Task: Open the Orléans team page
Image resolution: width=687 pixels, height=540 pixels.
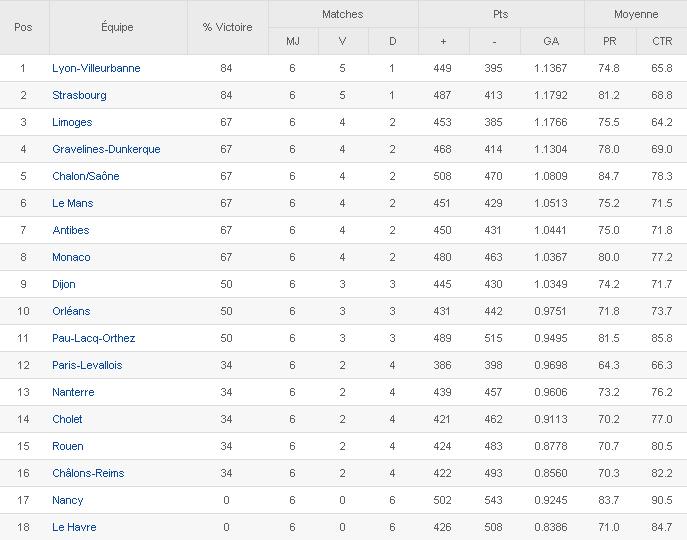Action: tap(71, 311)
